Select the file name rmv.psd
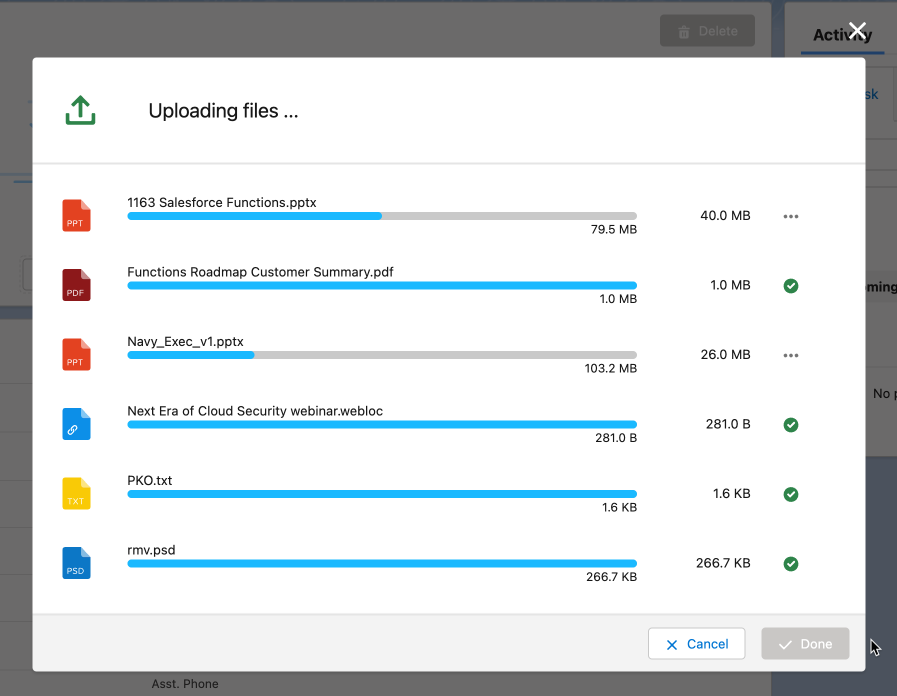 [151, 550]
